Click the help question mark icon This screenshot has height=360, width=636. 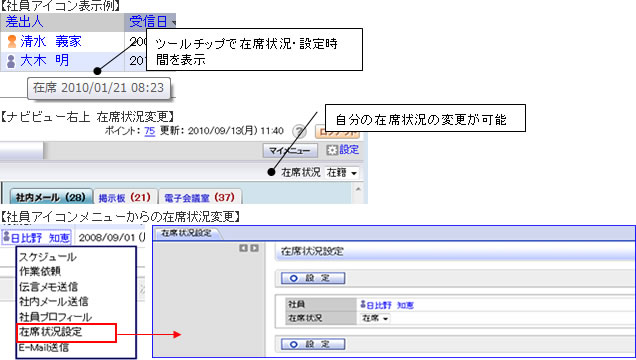(x=299, y=131)
